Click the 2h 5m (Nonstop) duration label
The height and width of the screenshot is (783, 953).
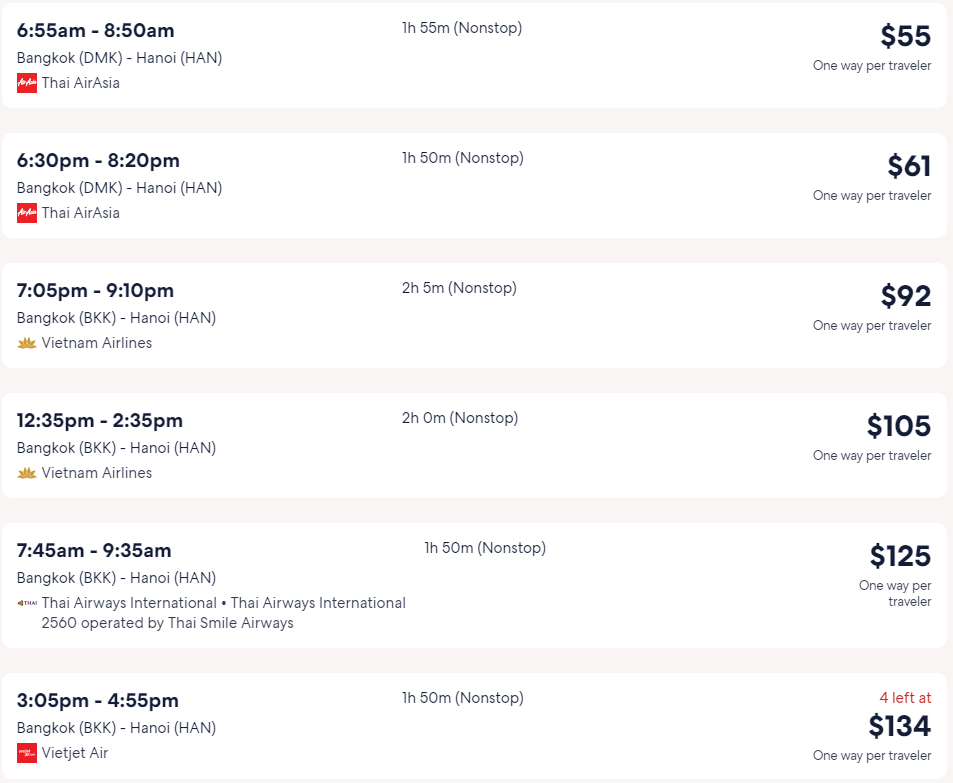[x=459, y=288]
